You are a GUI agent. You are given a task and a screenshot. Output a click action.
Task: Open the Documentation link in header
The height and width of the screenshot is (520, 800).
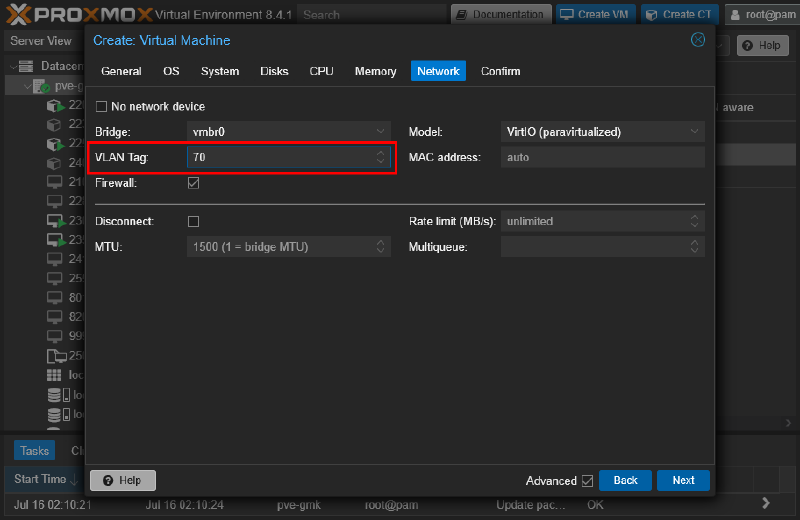[x=500, y=15]
